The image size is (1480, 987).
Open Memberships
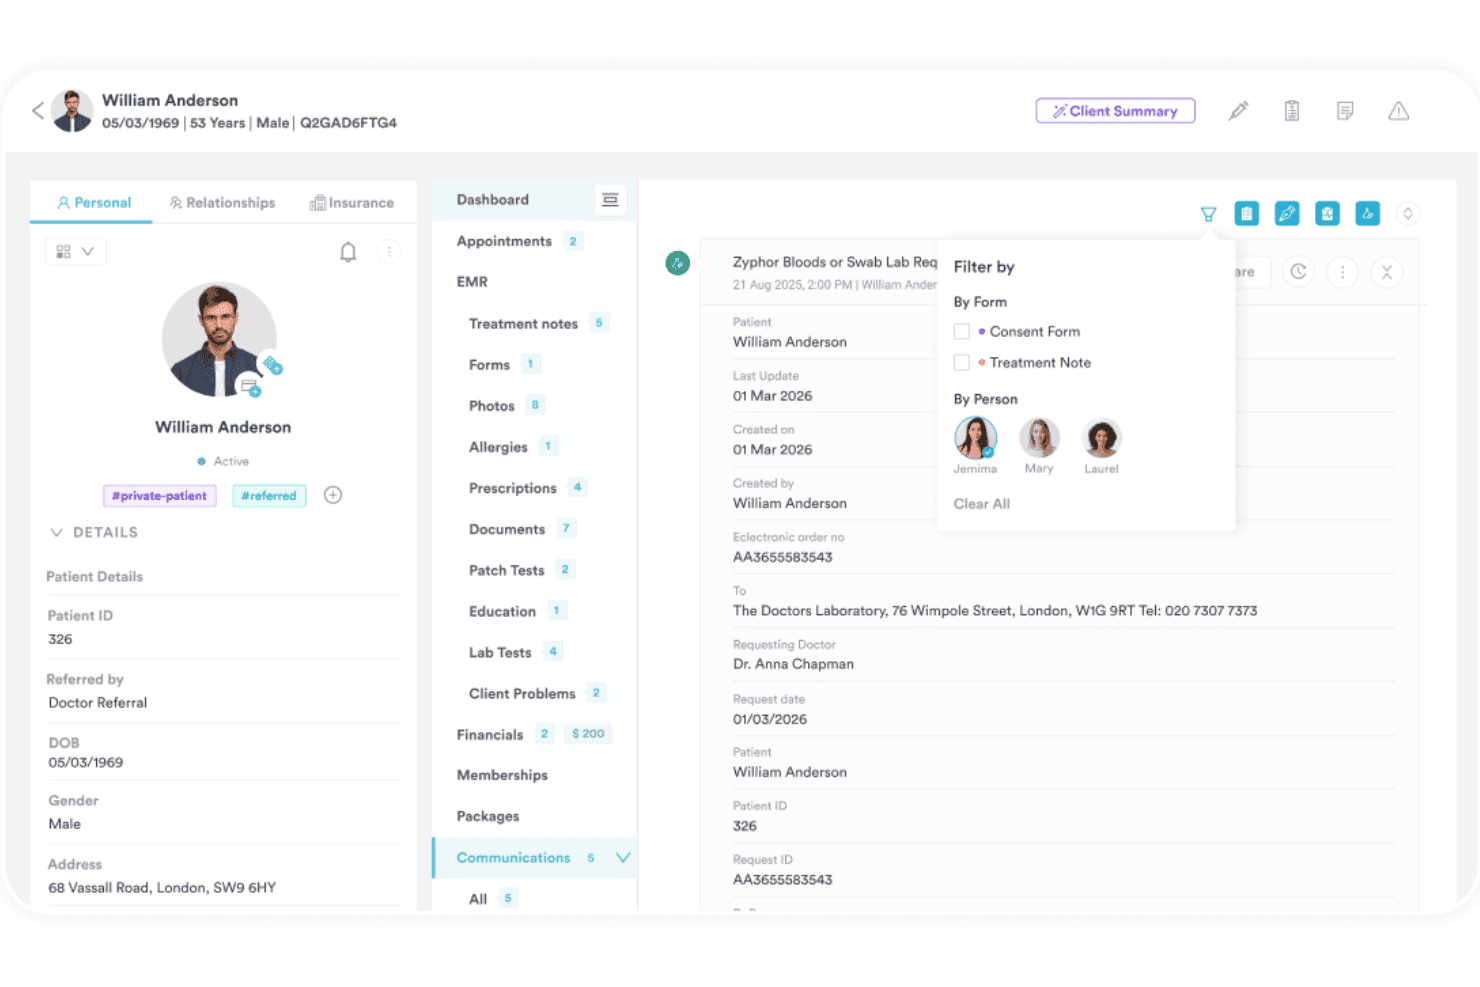(502, 775)
